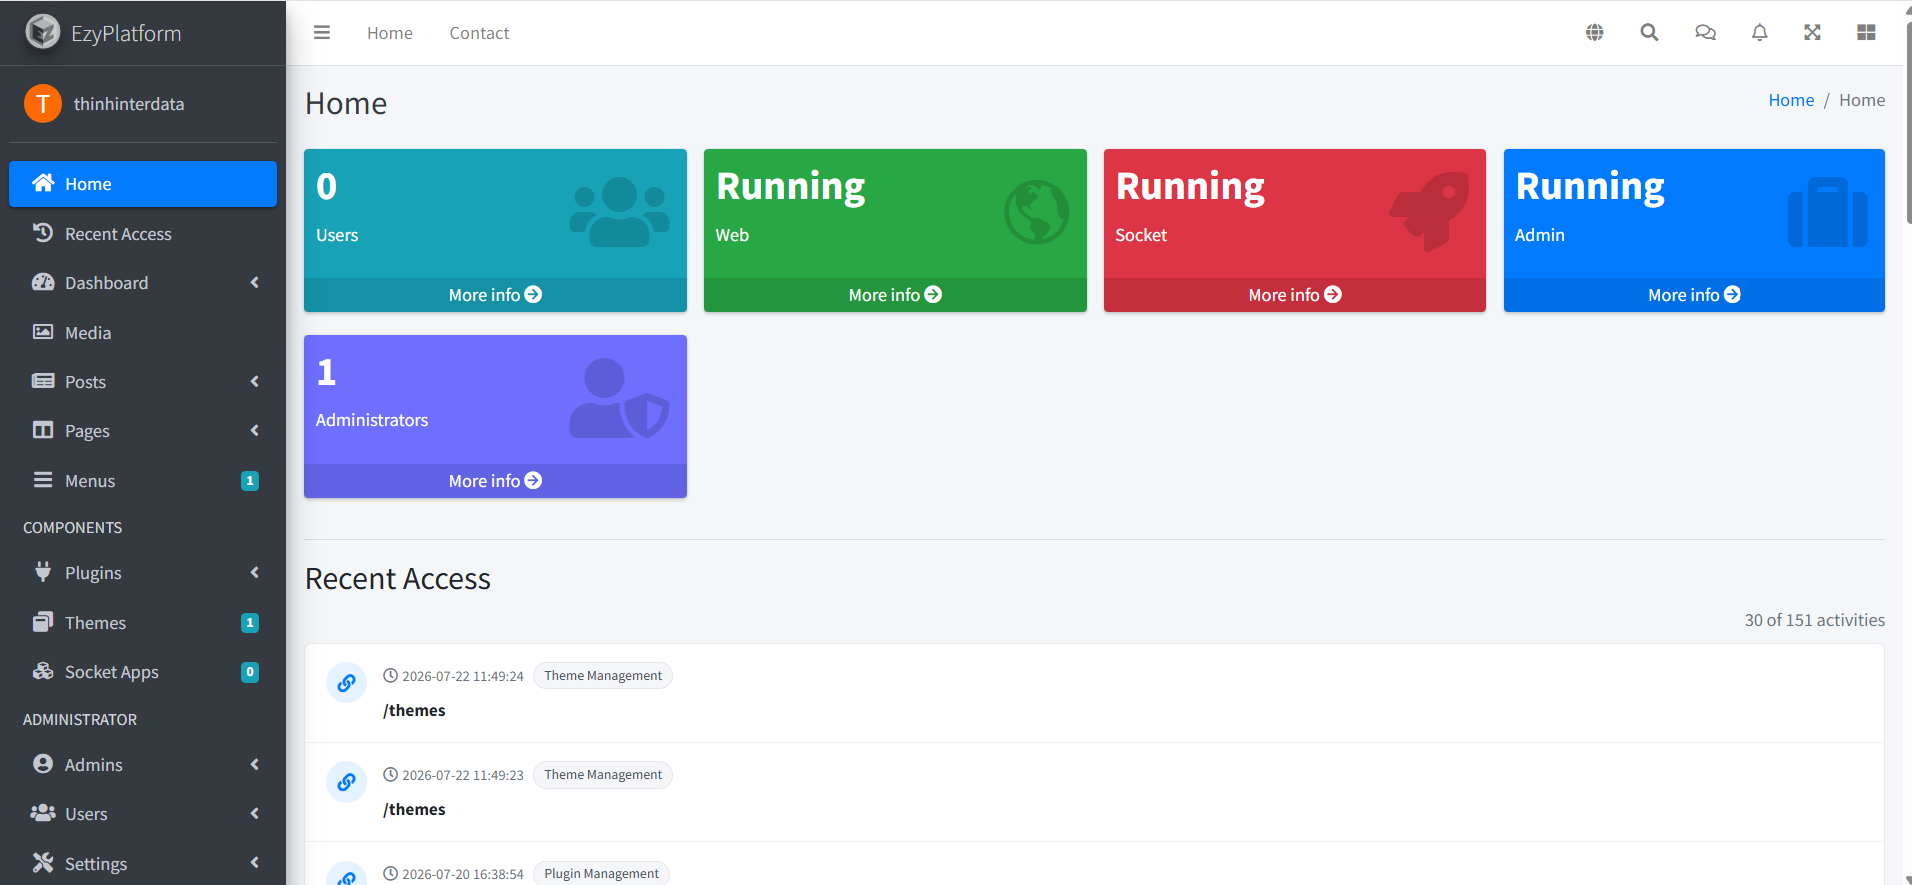
Task: Click the Media picture icon in sidebar
Action: (43, 332)
